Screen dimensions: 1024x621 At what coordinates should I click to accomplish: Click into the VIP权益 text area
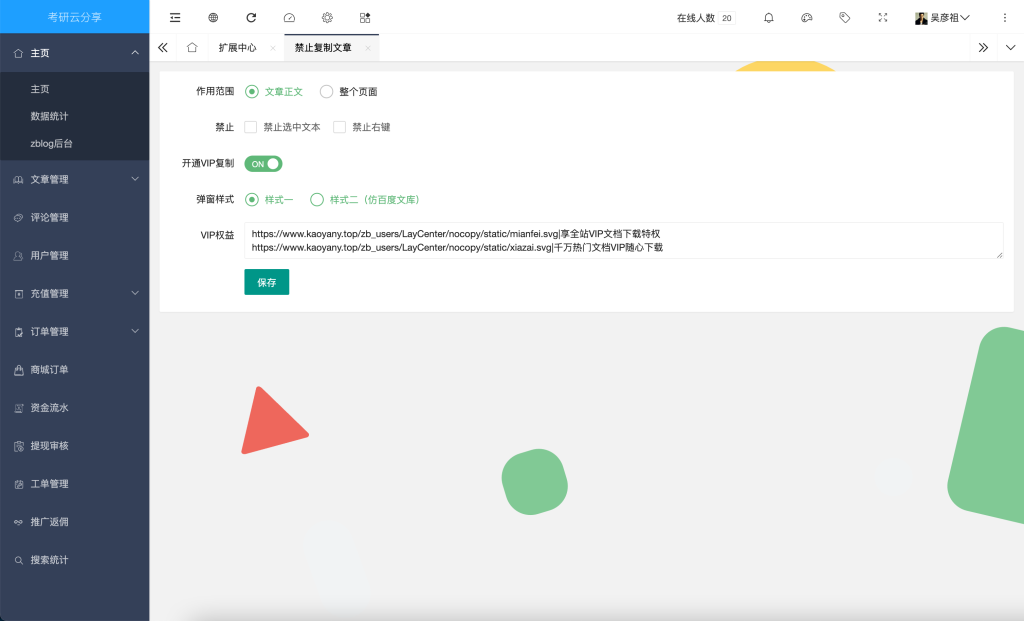tap(622, 240)
